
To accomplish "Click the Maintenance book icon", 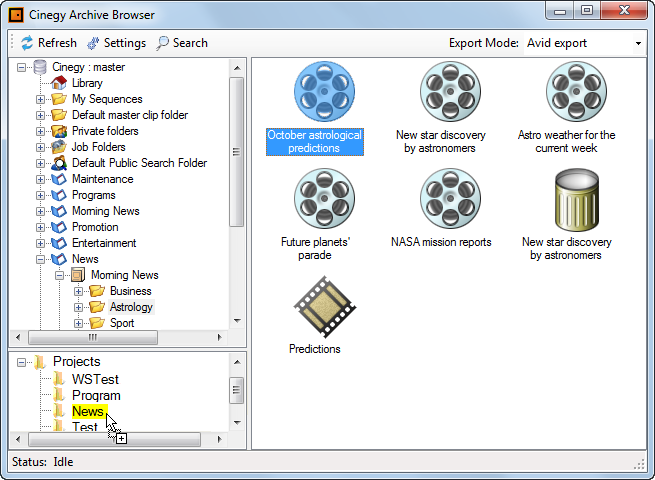I will 59,179.
